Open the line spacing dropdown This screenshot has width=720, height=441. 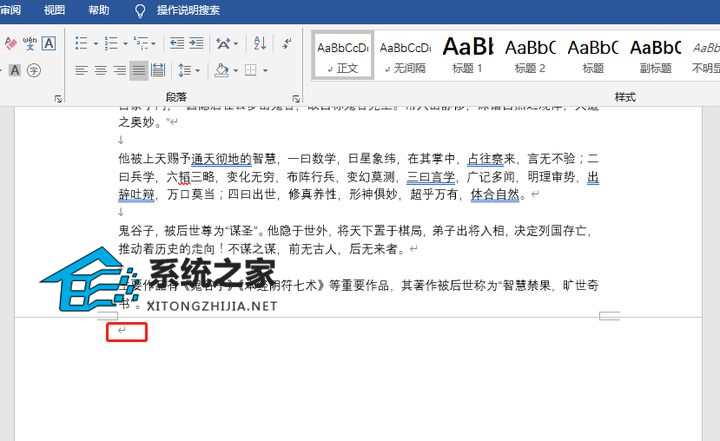(x=188, y=70)
